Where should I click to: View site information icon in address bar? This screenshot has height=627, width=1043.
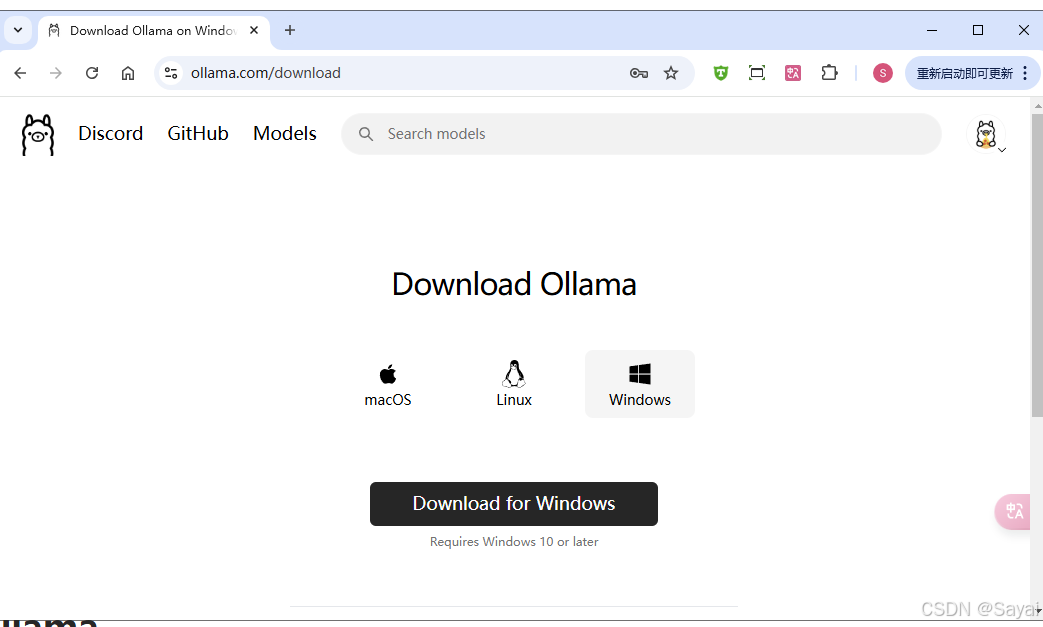(x=171, y=73)
